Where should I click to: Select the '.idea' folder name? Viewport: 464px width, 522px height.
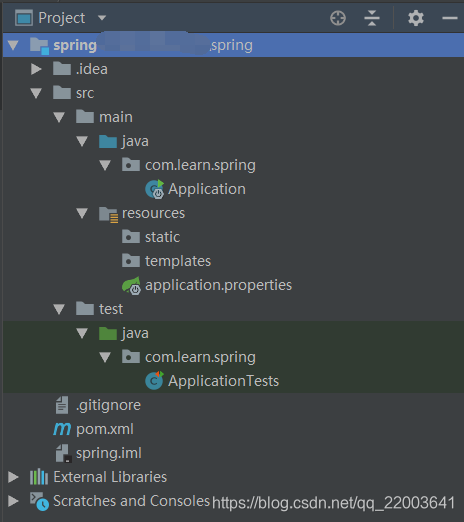tap(92, 69)
